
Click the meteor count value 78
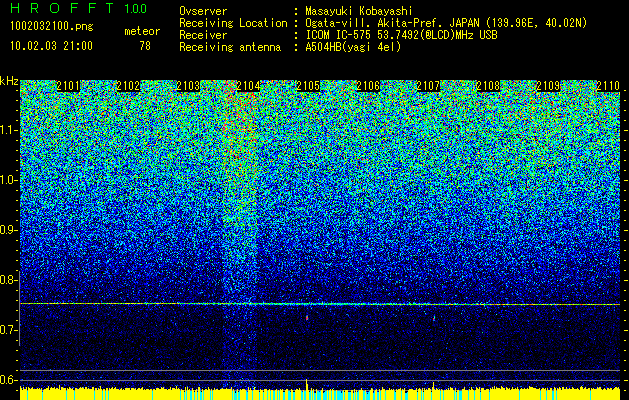point(145,46)
